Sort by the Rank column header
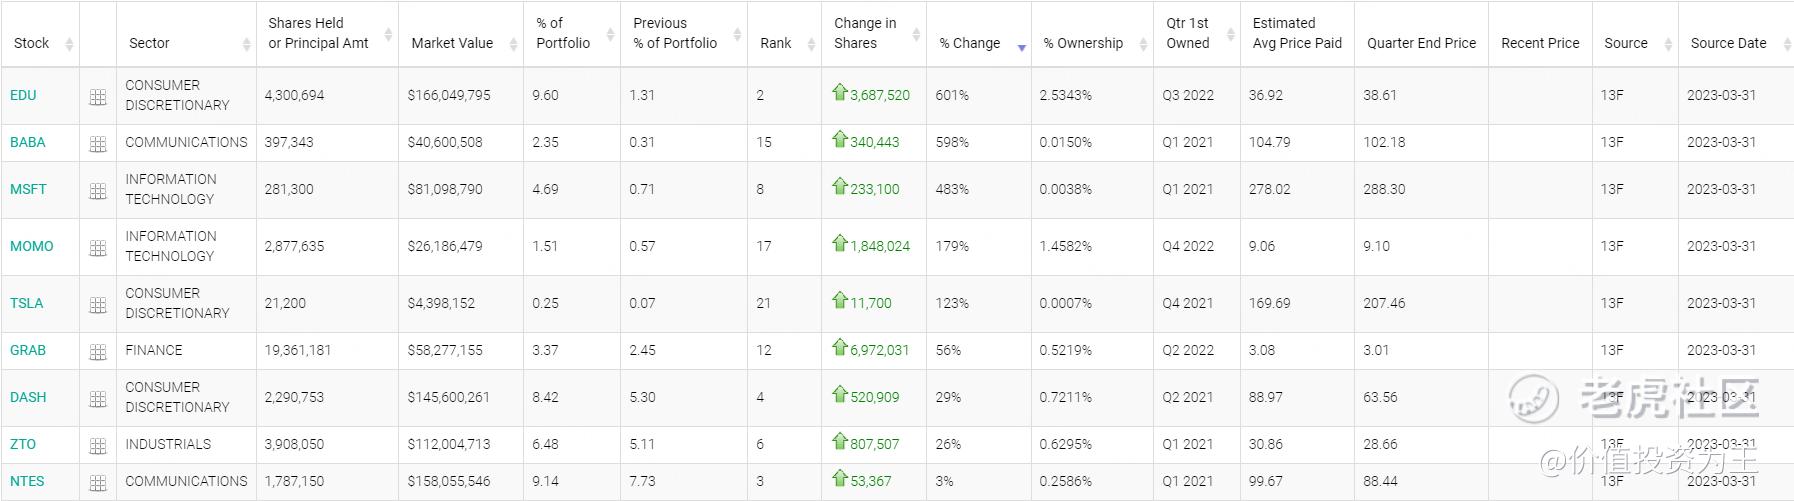This screenshot has height=501, width=1794. pos(776,43)
